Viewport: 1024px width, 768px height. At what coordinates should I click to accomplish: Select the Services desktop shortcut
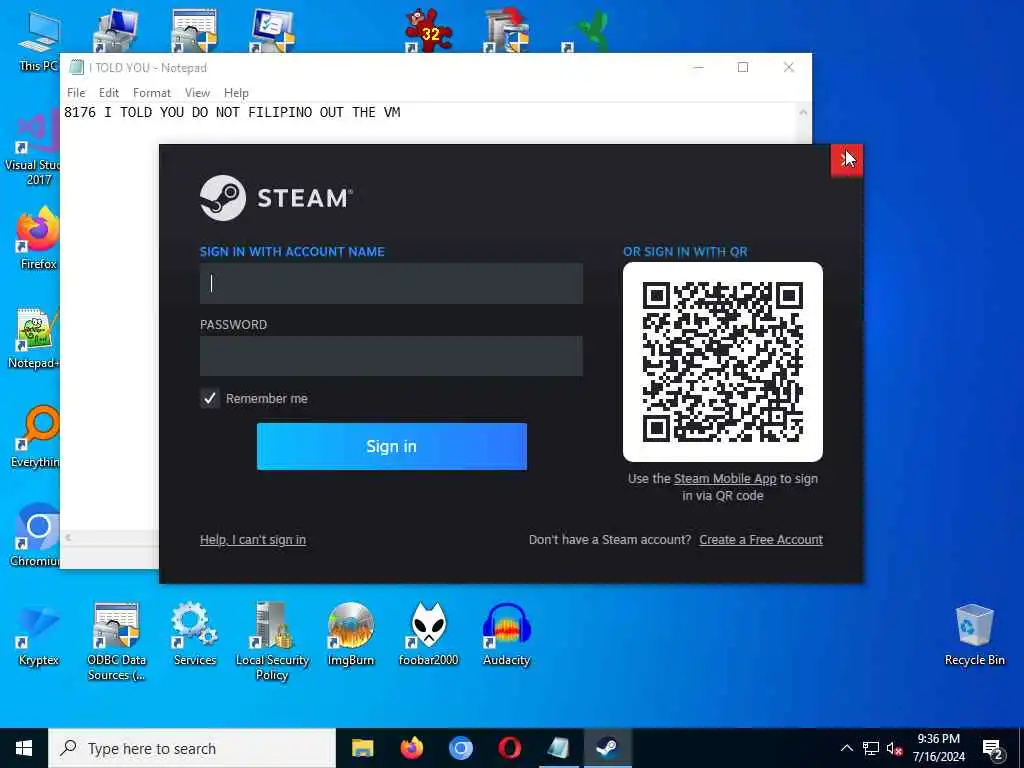(x=195, y=635)
